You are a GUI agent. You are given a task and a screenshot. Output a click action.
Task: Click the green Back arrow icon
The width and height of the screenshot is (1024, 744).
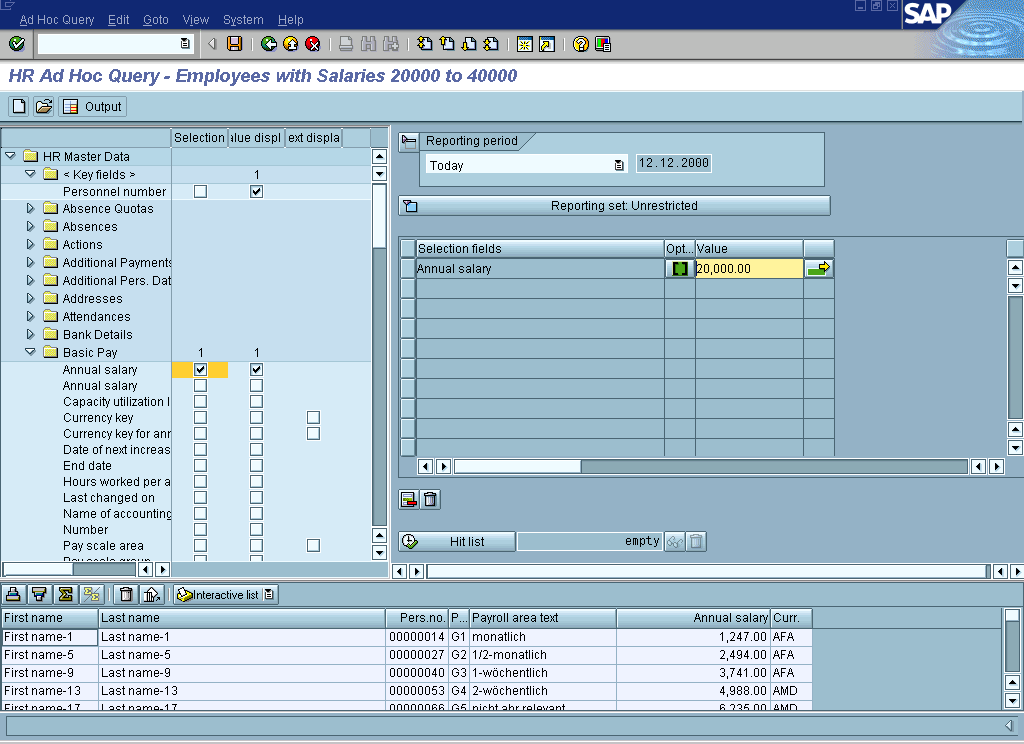268,44
